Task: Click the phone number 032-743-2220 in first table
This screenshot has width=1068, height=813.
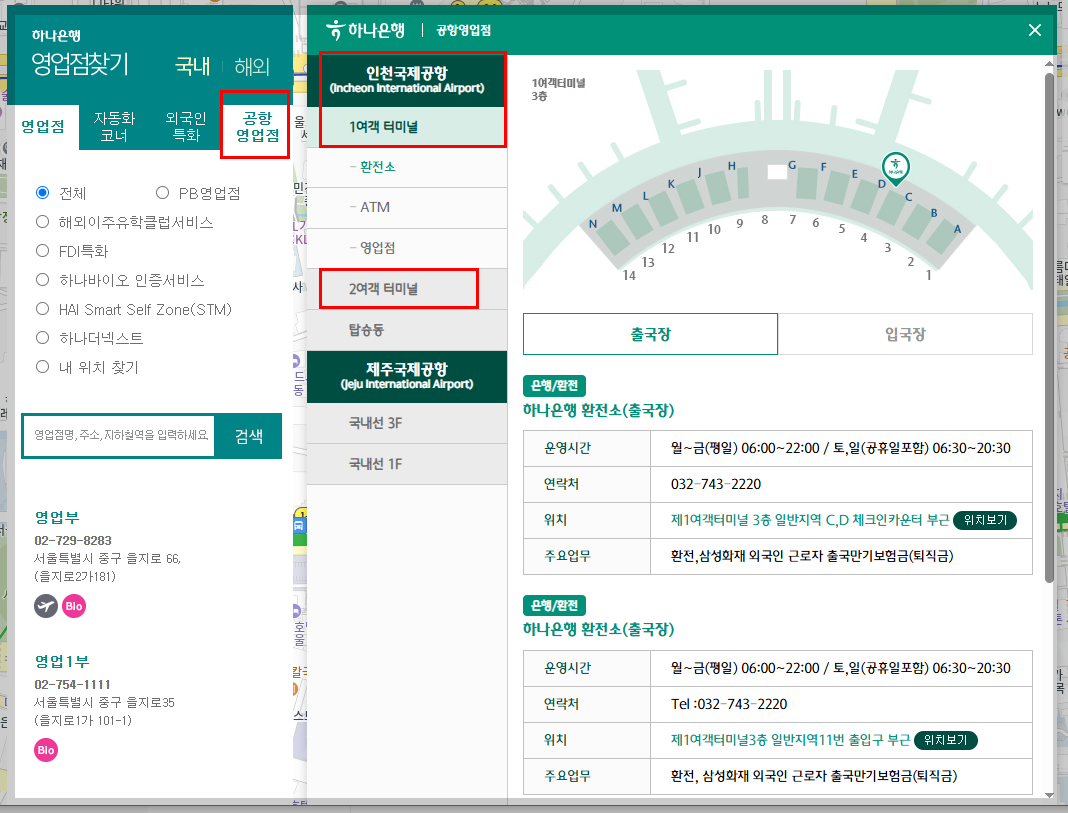Action: (x=716, y=484)
